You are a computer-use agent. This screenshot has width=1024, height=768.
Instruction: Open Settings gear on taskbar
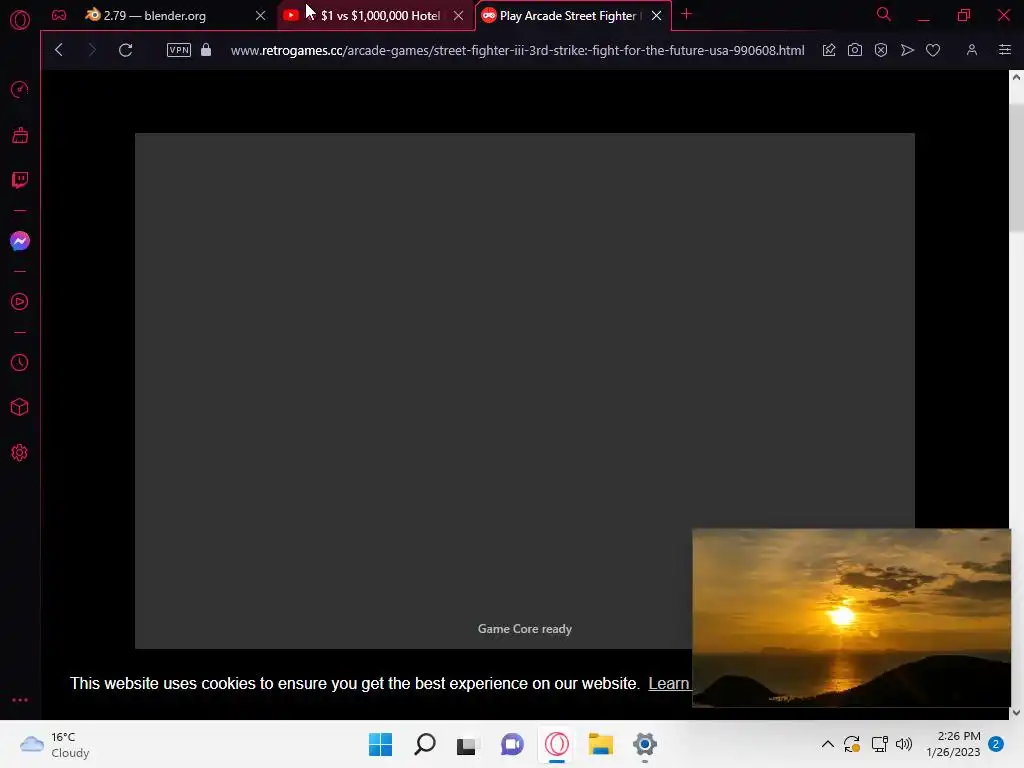645,744
